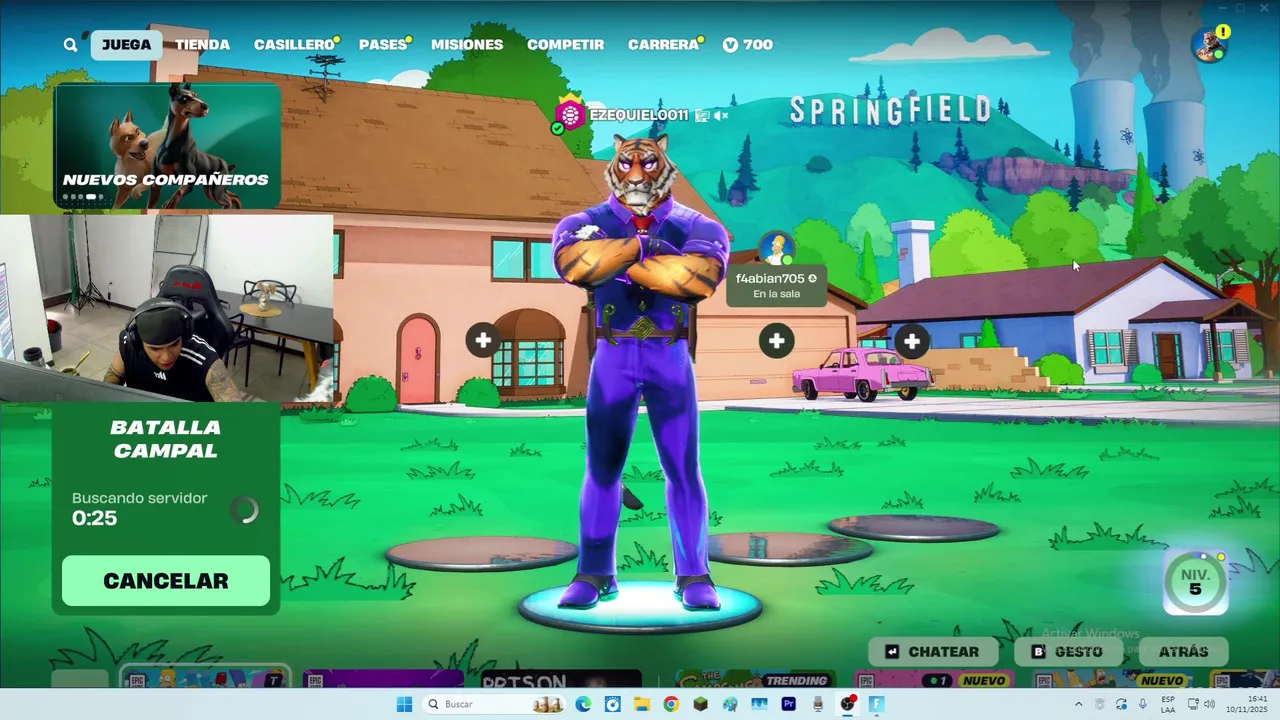The width and height of the screenshot is (1280, 720).
Task: Open the profile avatar with alert badge
Action: [x=1209, y=44]
